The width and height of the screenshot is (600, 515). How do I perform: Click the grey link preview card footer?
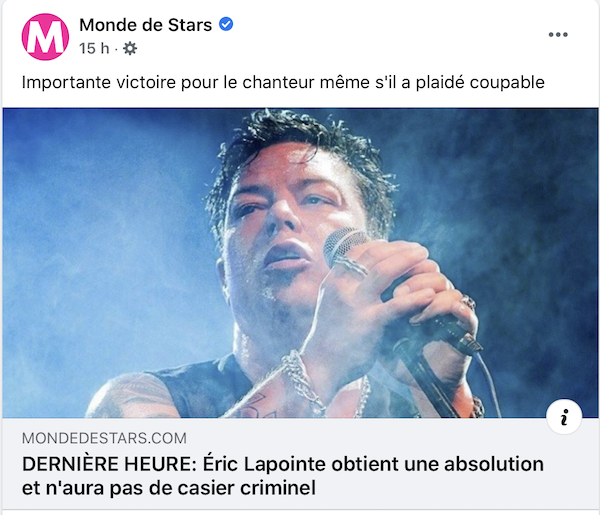[300, 464]
